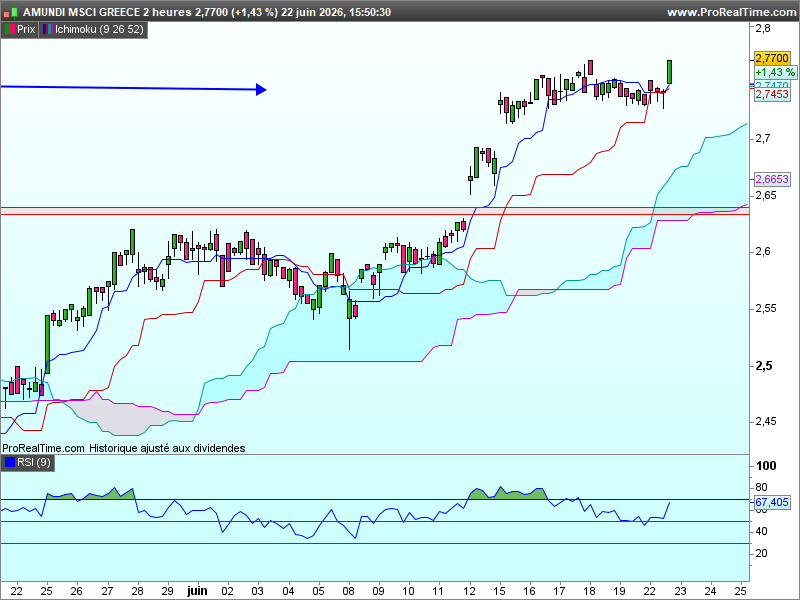Click the 2,8 price axis label
The image size is (800, 600).
pyautogui.click(x=763, y=29)
